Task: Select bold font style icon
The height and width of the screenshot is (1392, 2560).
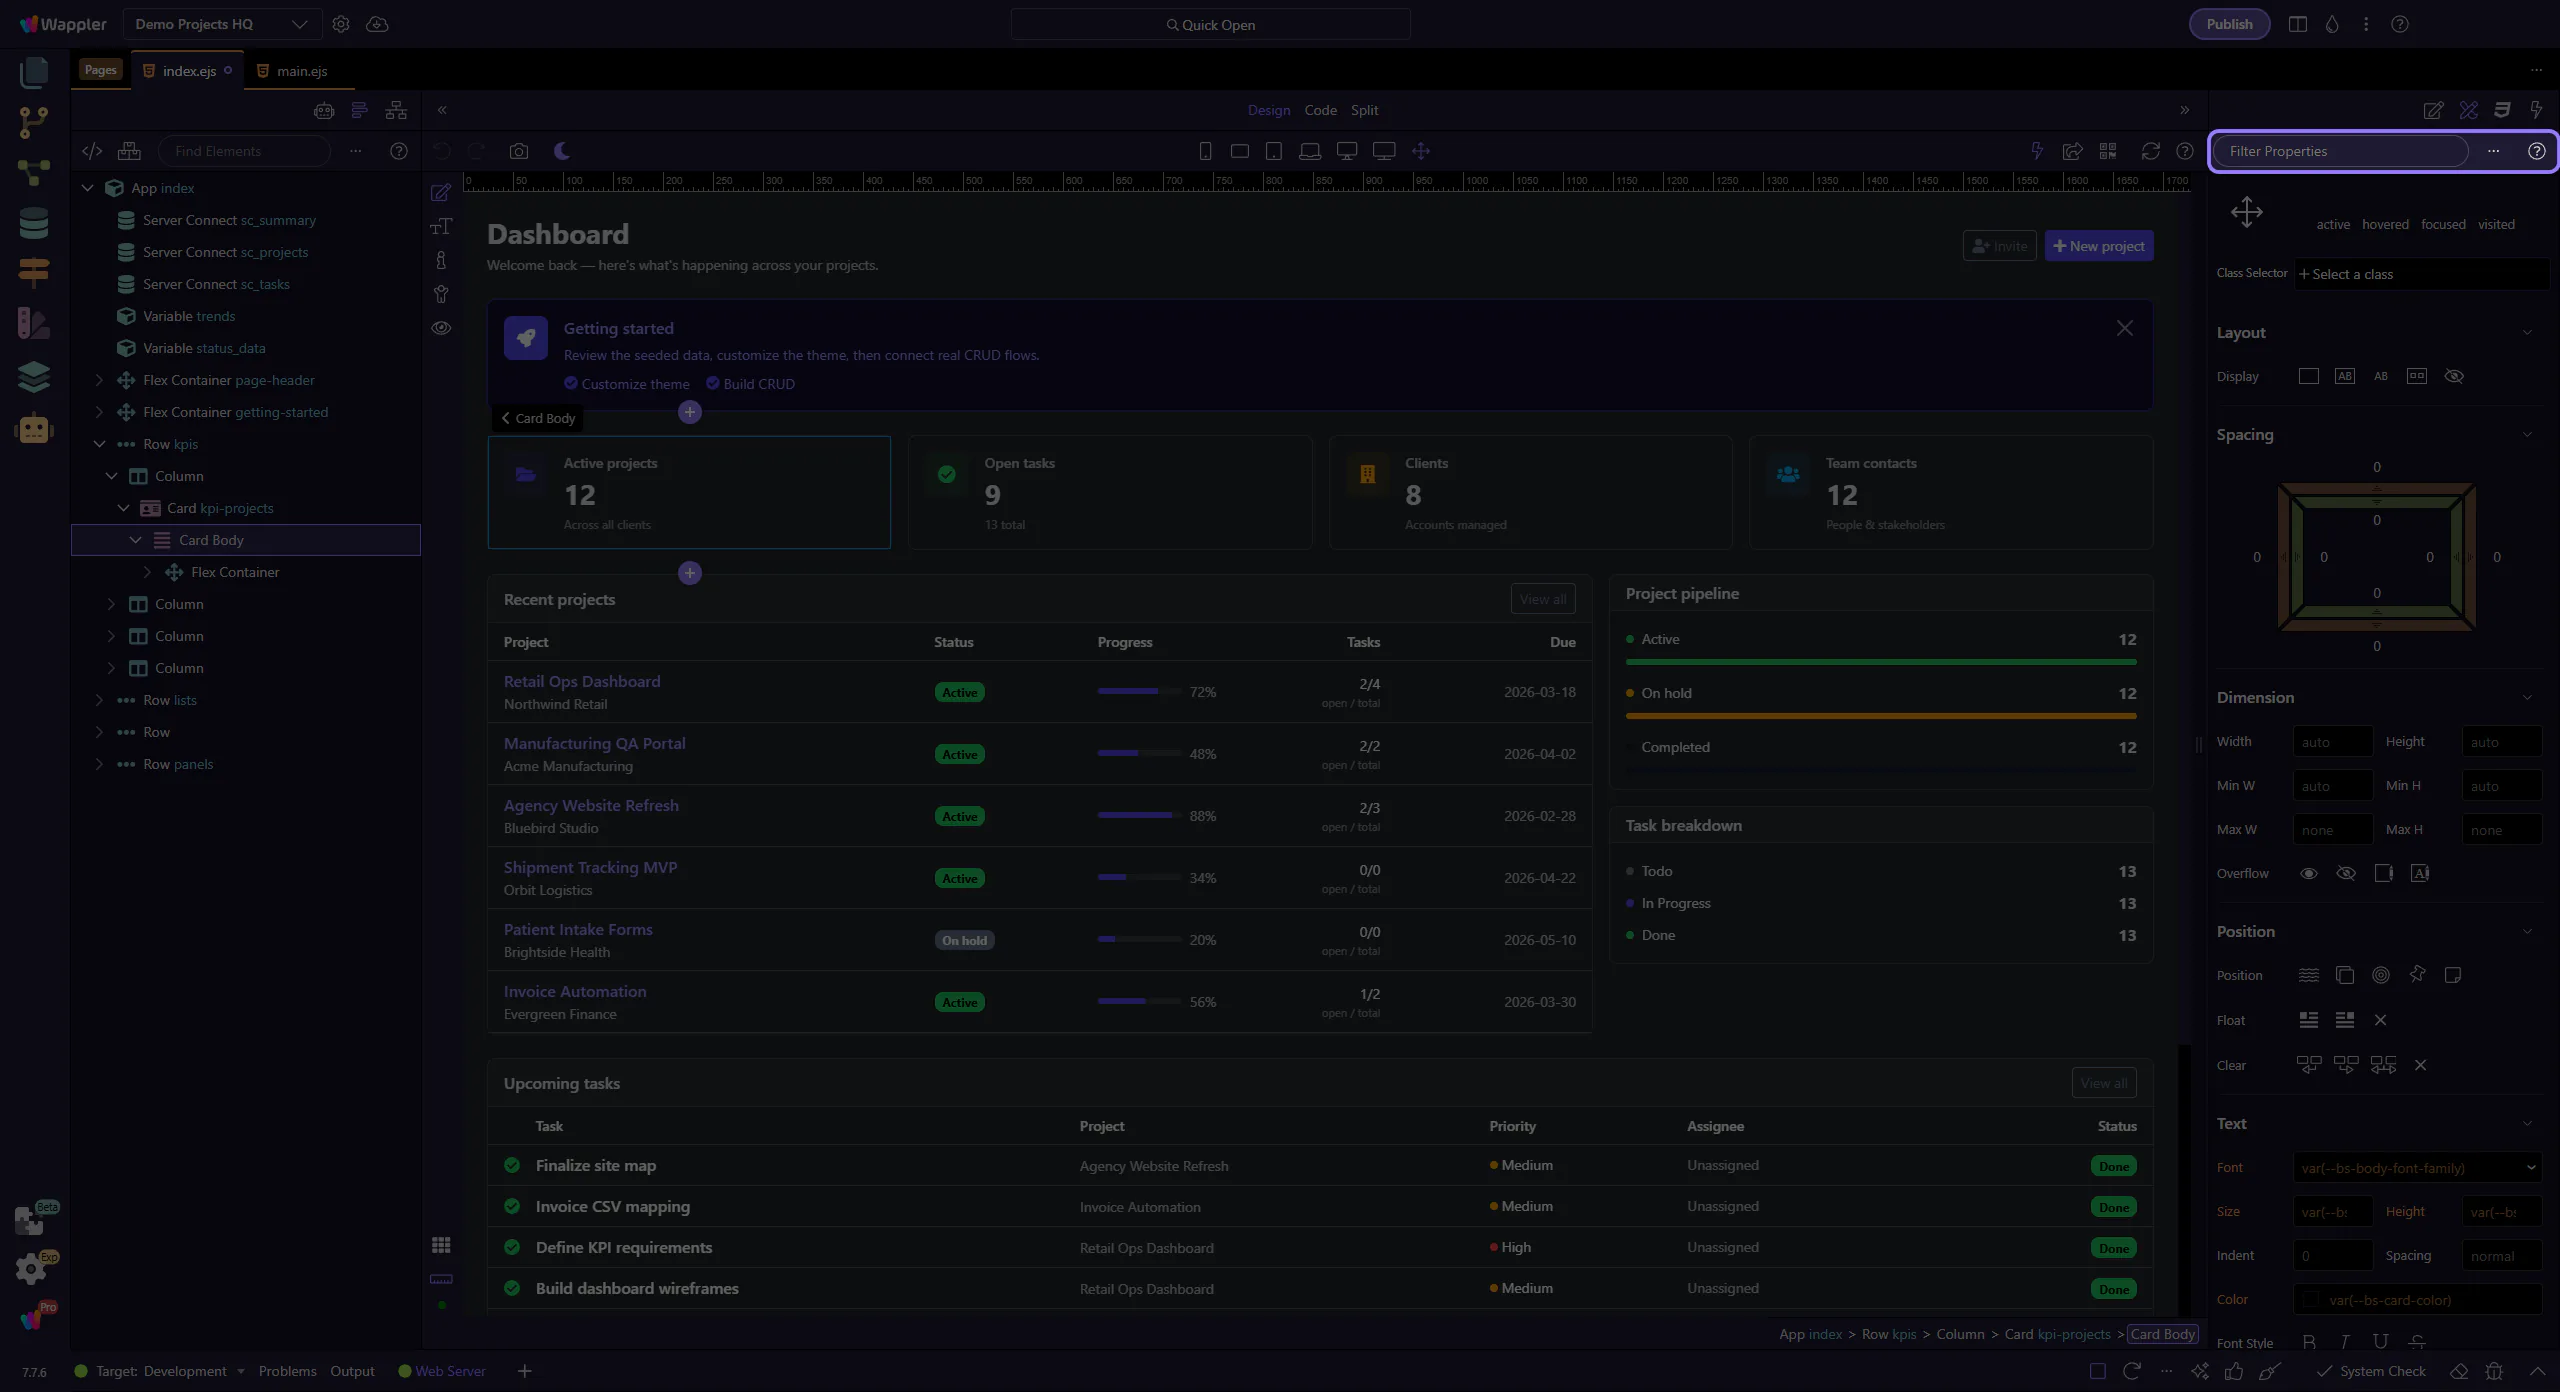Action: [x=2308, y=1342]
